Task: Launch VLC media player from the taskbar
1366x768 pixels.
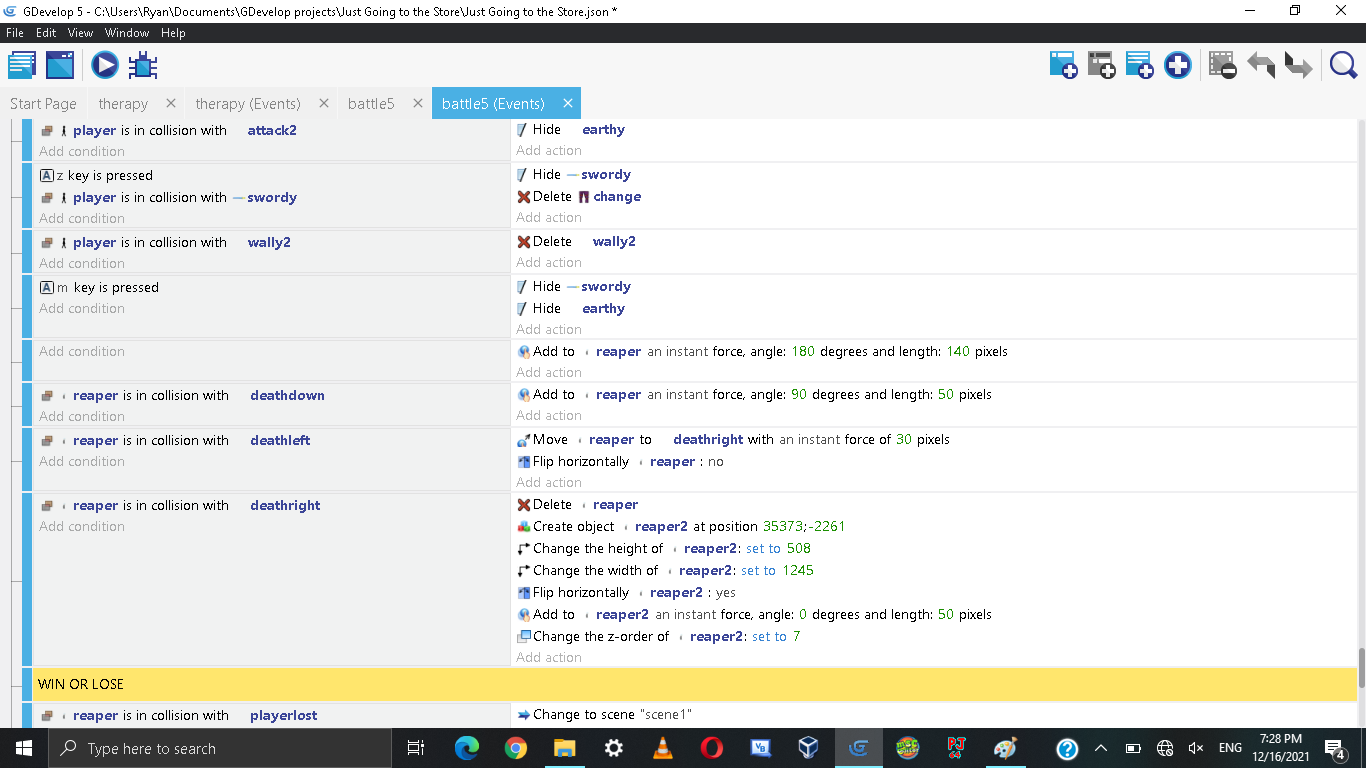Action: point(663,748)
